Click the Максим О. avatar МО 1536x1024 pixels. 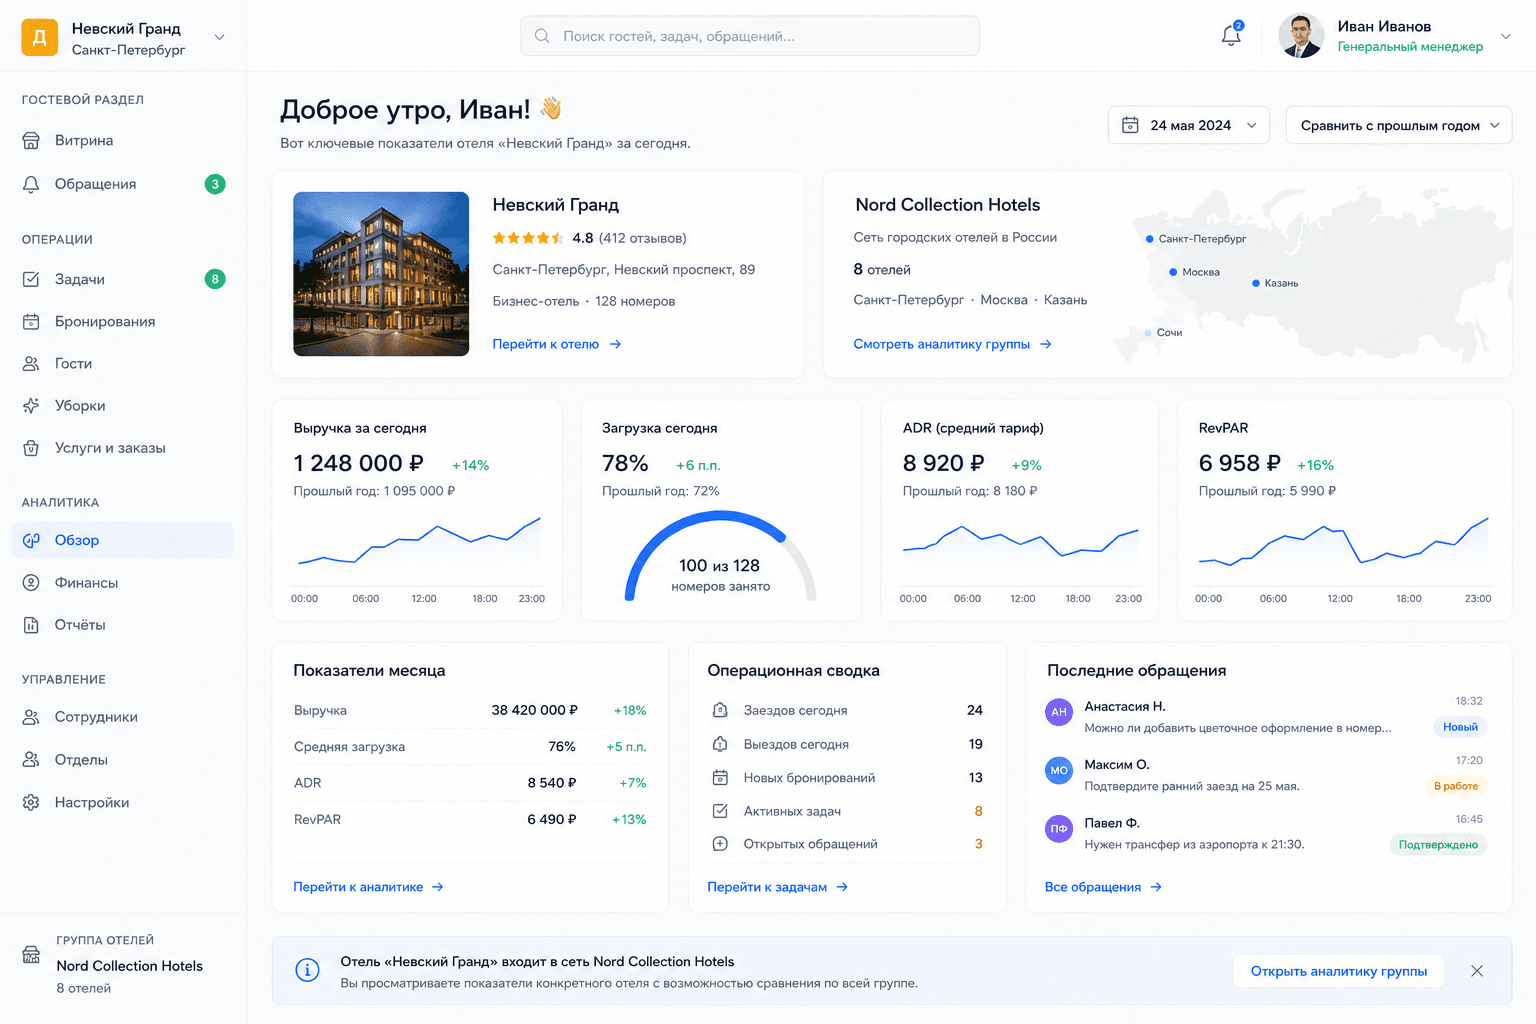pyautogui.click(x=1059, y=770)
